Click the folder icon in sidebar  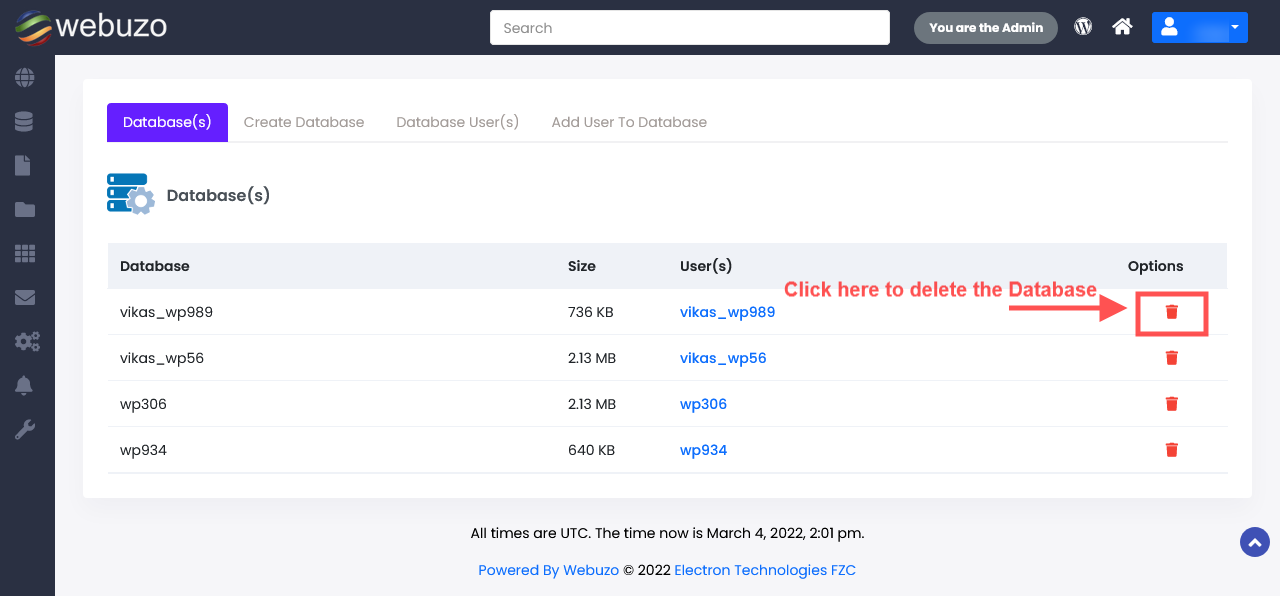tap(25, 209)
